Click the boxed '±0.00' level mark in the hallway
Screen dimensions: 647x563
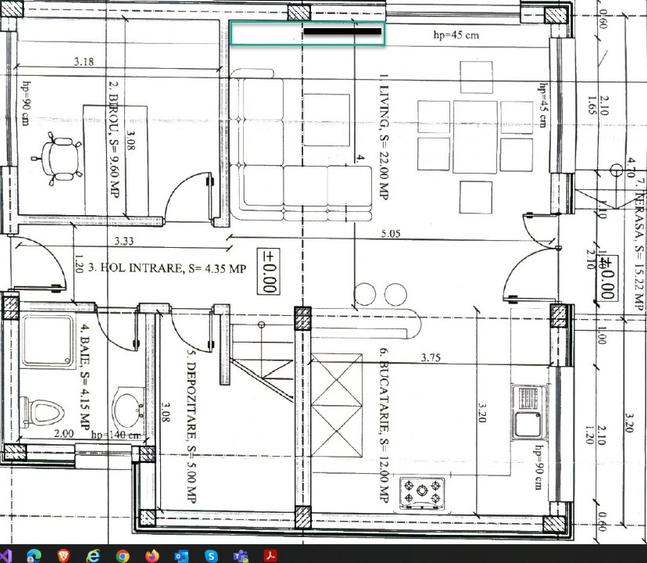(x=268, y=271)
